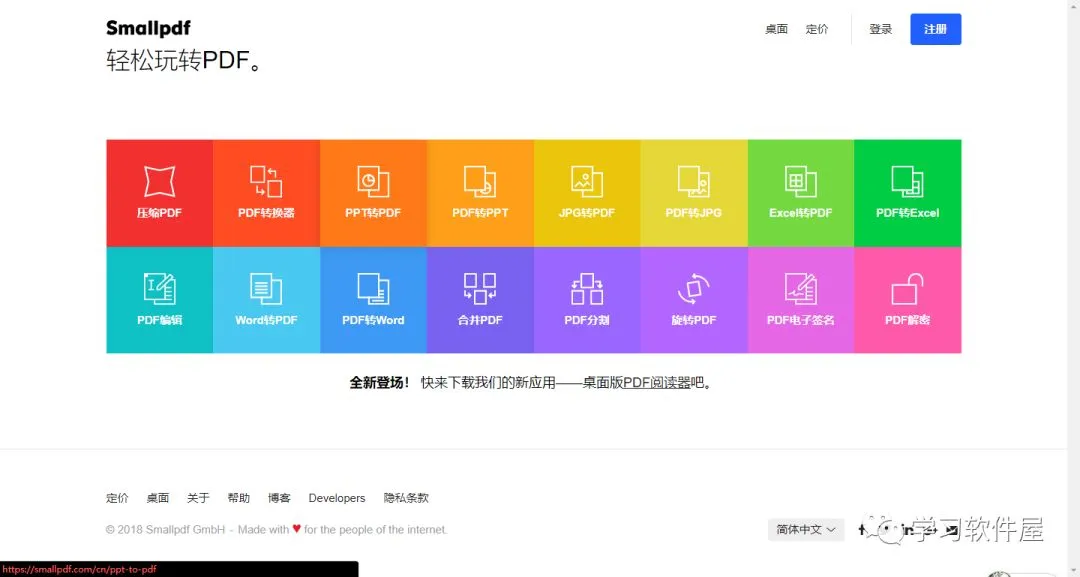The height and width of the screenshot is (577, 1080).
Task: Open the 压缩PDF compress tool tile
Action: click(159, 193)
